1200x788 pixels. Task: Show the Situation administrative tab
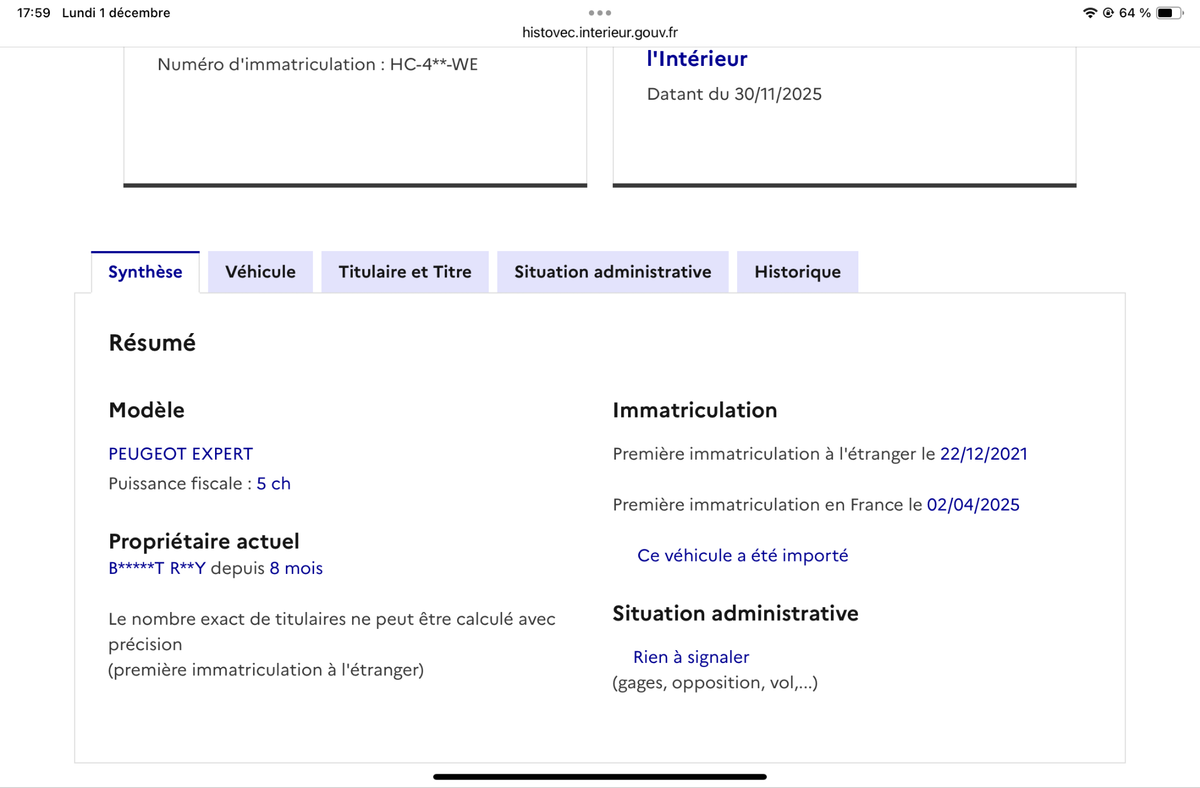613,272
